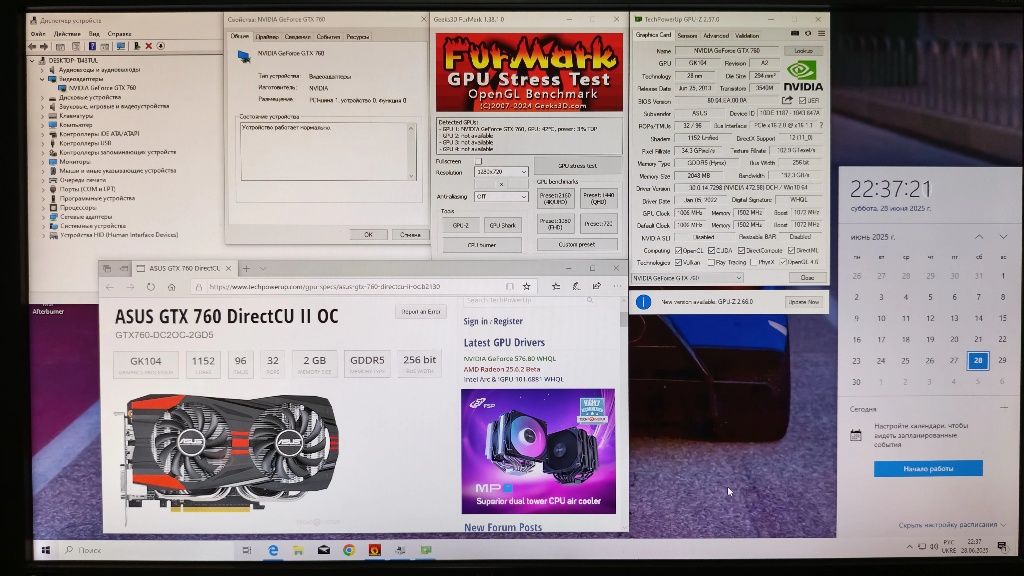
Task: Click the browser back arrow
Action: pos(110,287)
